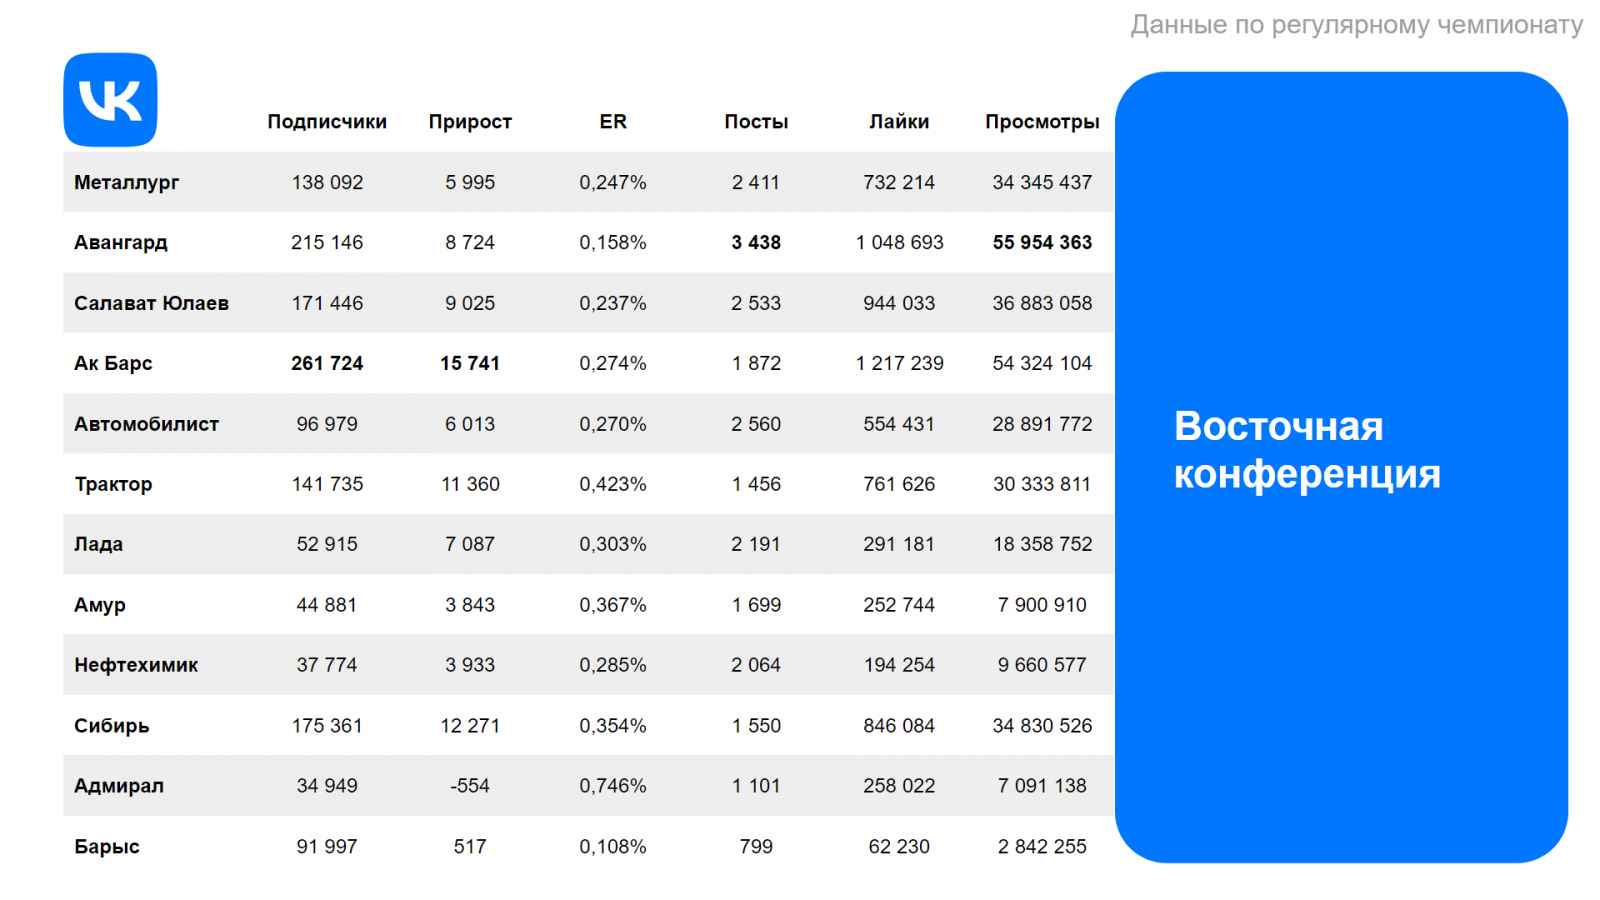
Task: Click the Авангард team name
Action: pos(121,243)
